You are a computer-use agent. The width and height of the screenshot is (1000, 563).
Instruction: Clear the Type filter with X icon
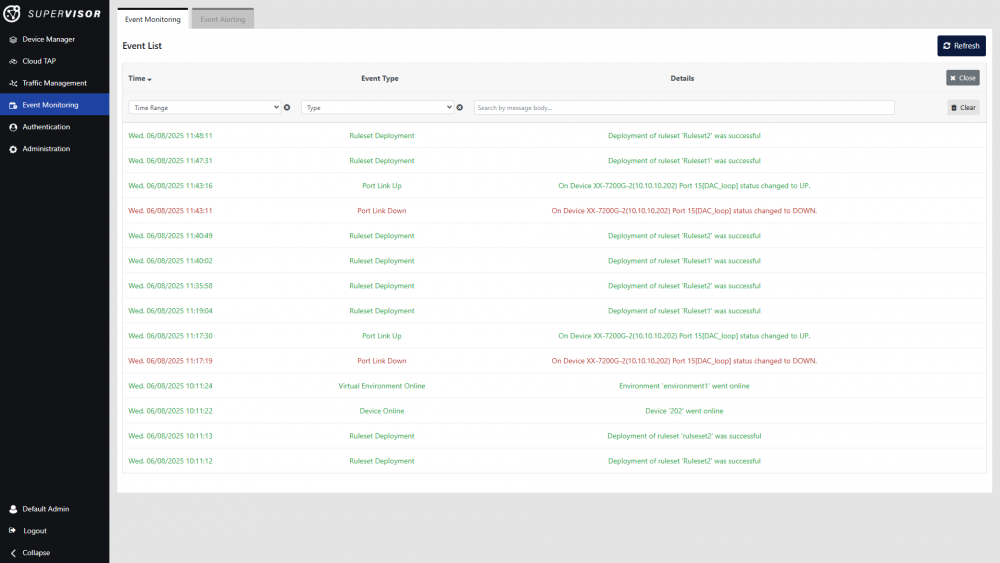coord(460,107)
